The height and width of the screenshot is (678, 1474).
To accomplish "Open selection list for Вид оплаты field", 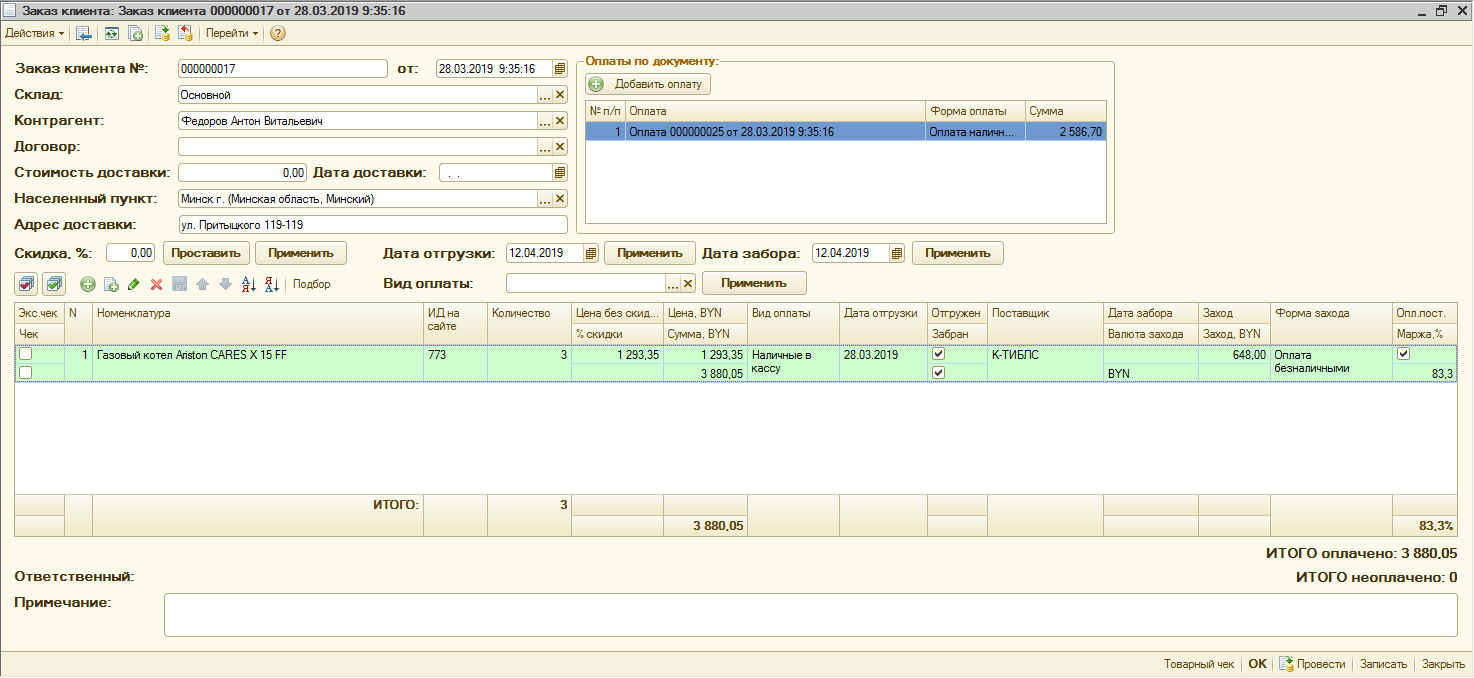I will point(673,283).
